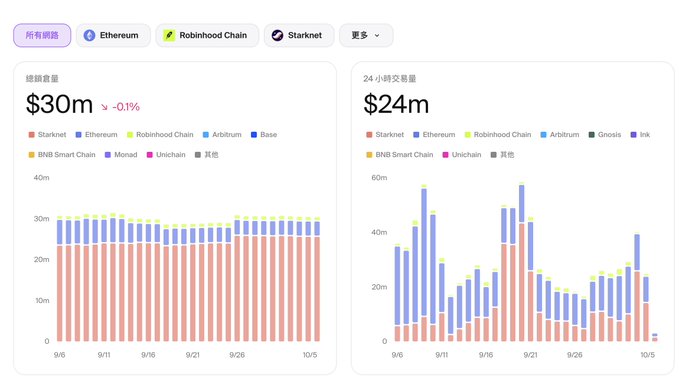
Task: Click the tallest volume bar near 9/21
Action: coord(521,262)
